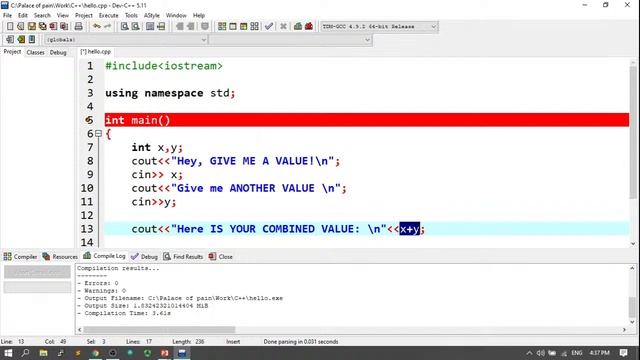Open the Windows Start menu
This screenshot has width=640, height=360.
8,353
